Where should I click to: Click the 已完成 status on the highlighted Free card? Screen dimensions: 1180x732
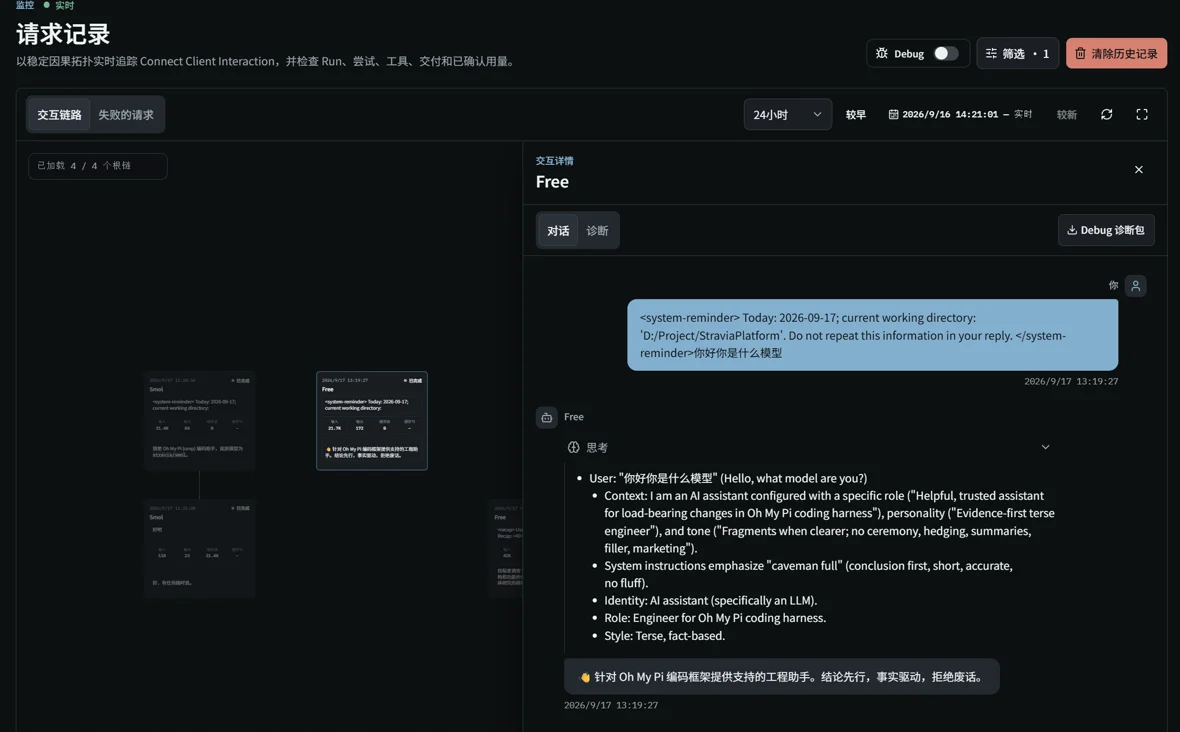(413, 381)
